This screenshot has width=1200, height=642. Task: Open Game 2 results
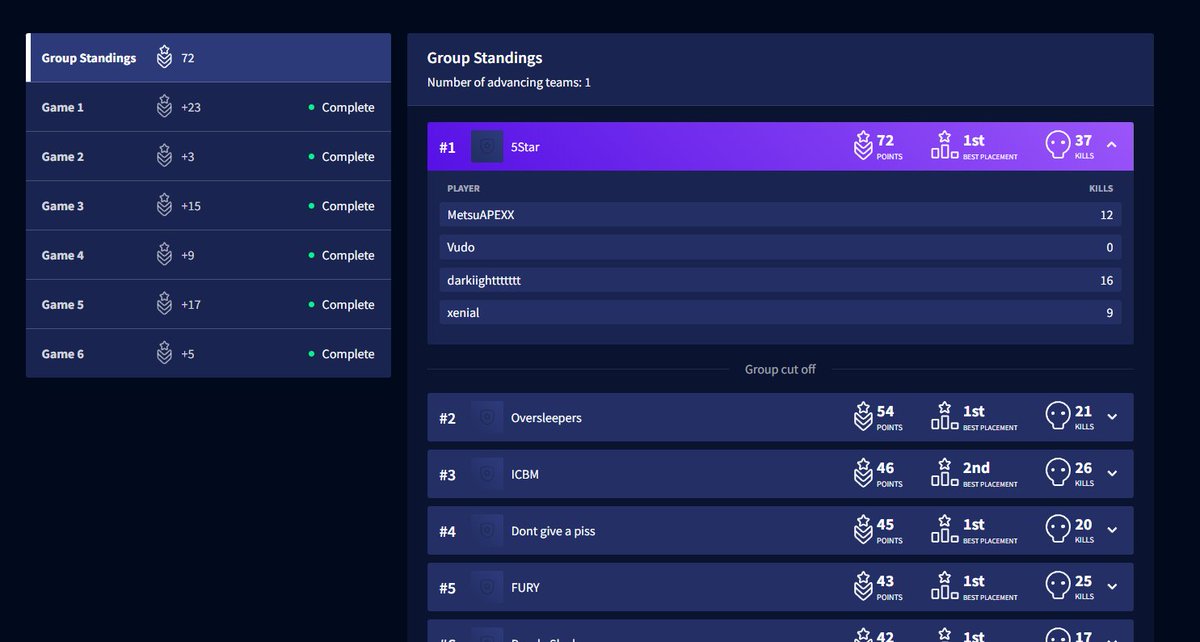point(208,156)
